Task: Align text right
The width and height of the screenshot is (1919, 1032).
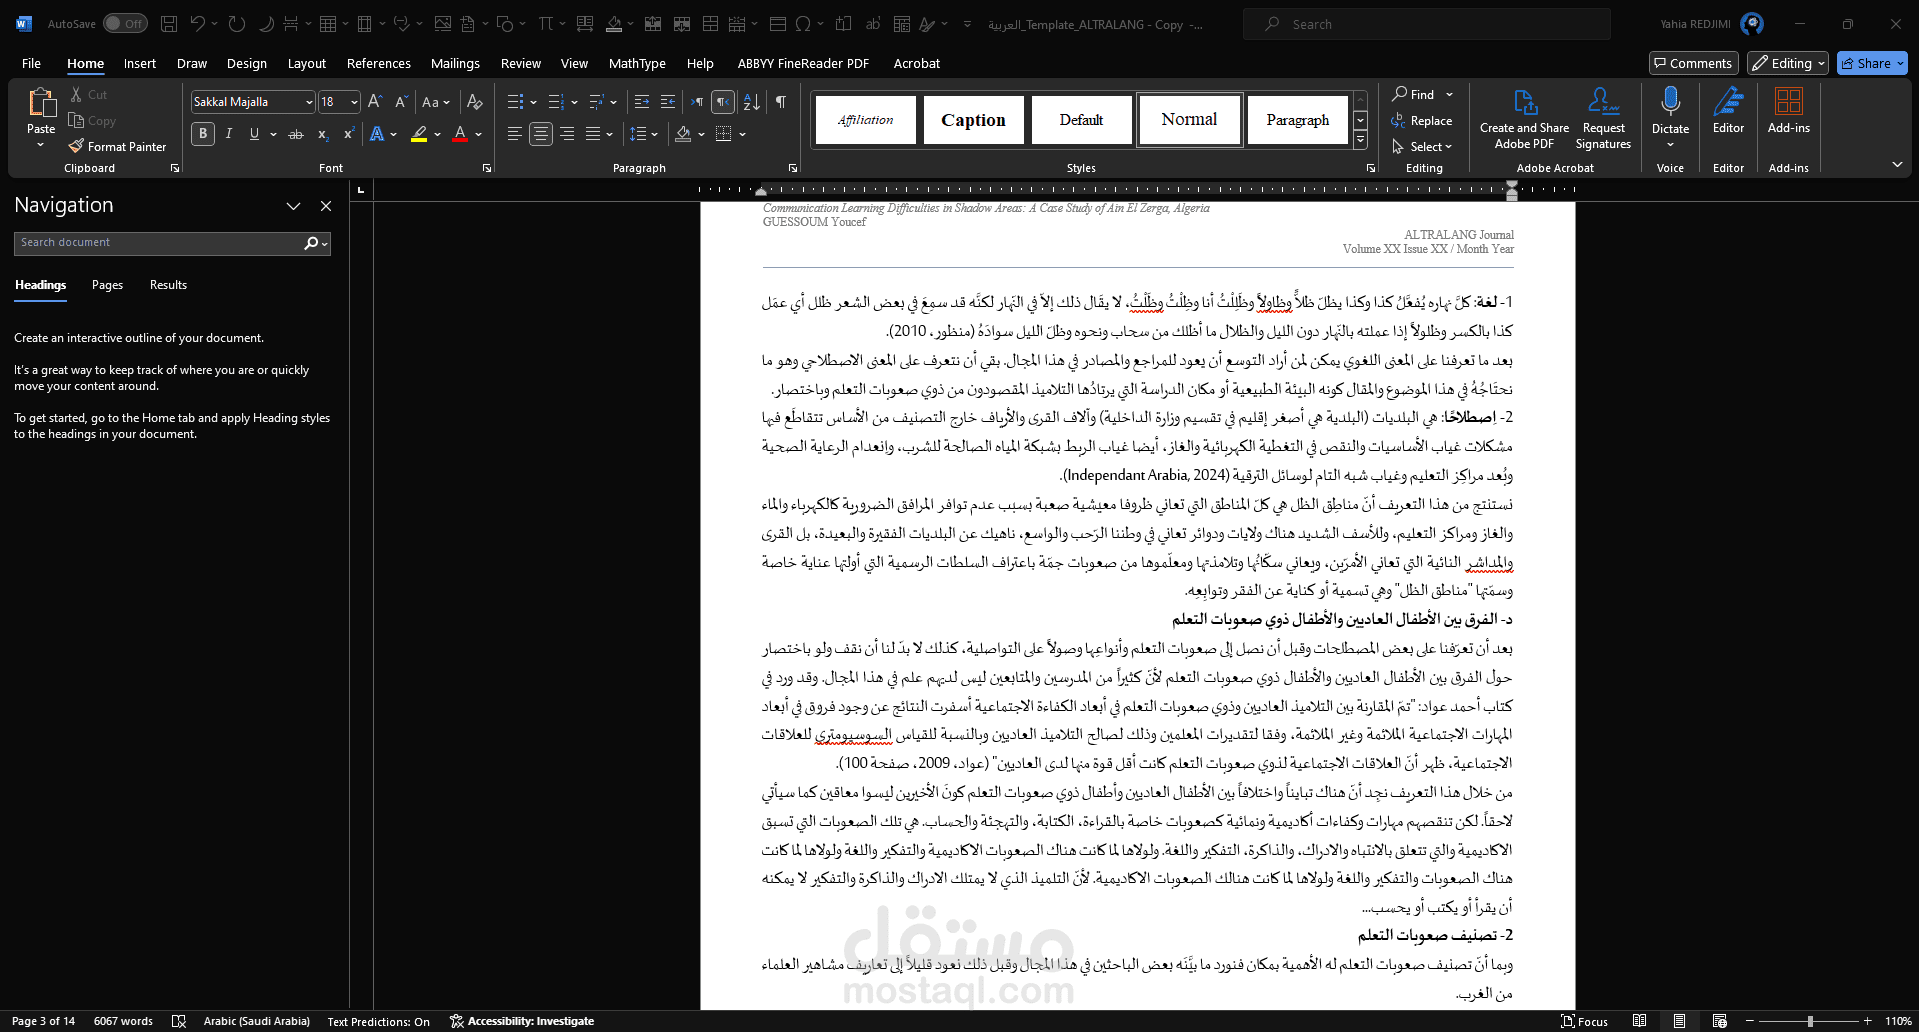Action: pyautogui.click(x=567, y=134)
